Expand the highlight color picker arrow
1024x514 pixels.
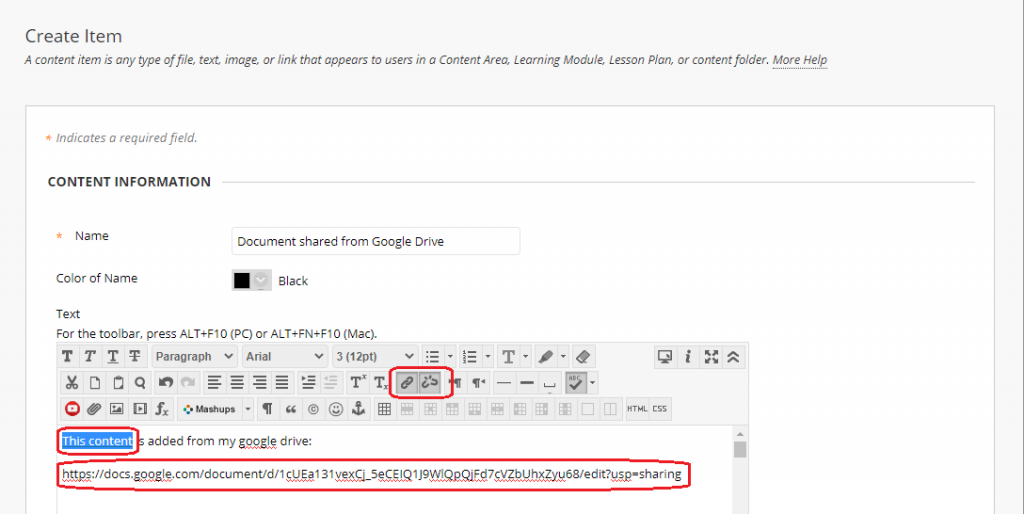click(x=564, y=357)
